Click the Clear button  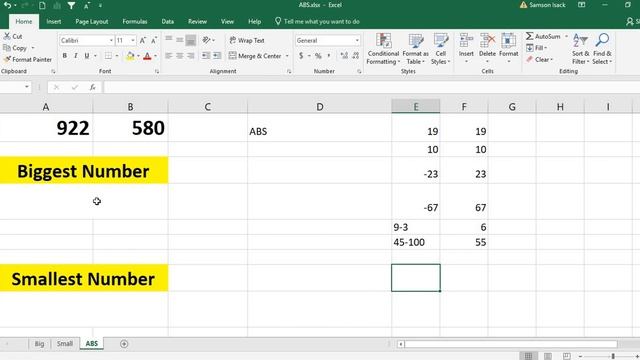point(539,60)
